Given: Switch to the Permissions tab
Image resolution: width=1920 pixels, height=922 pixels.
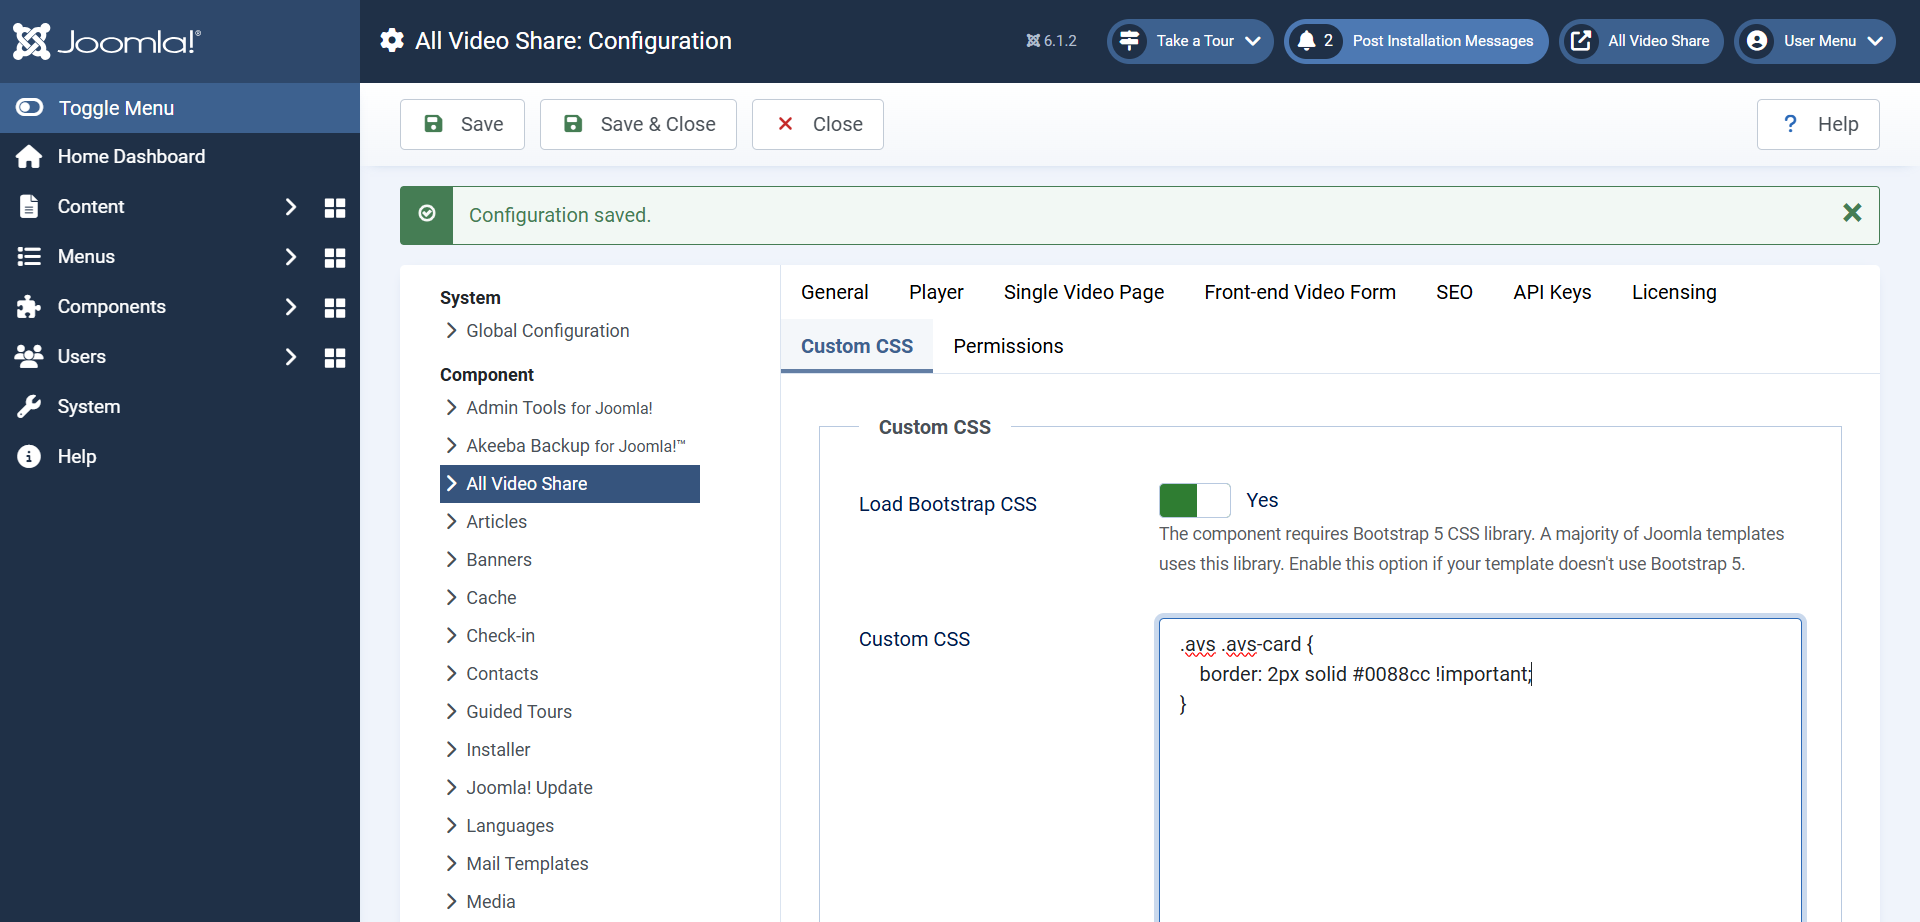Looking at the screenshot, I should tap(1008, 346).
